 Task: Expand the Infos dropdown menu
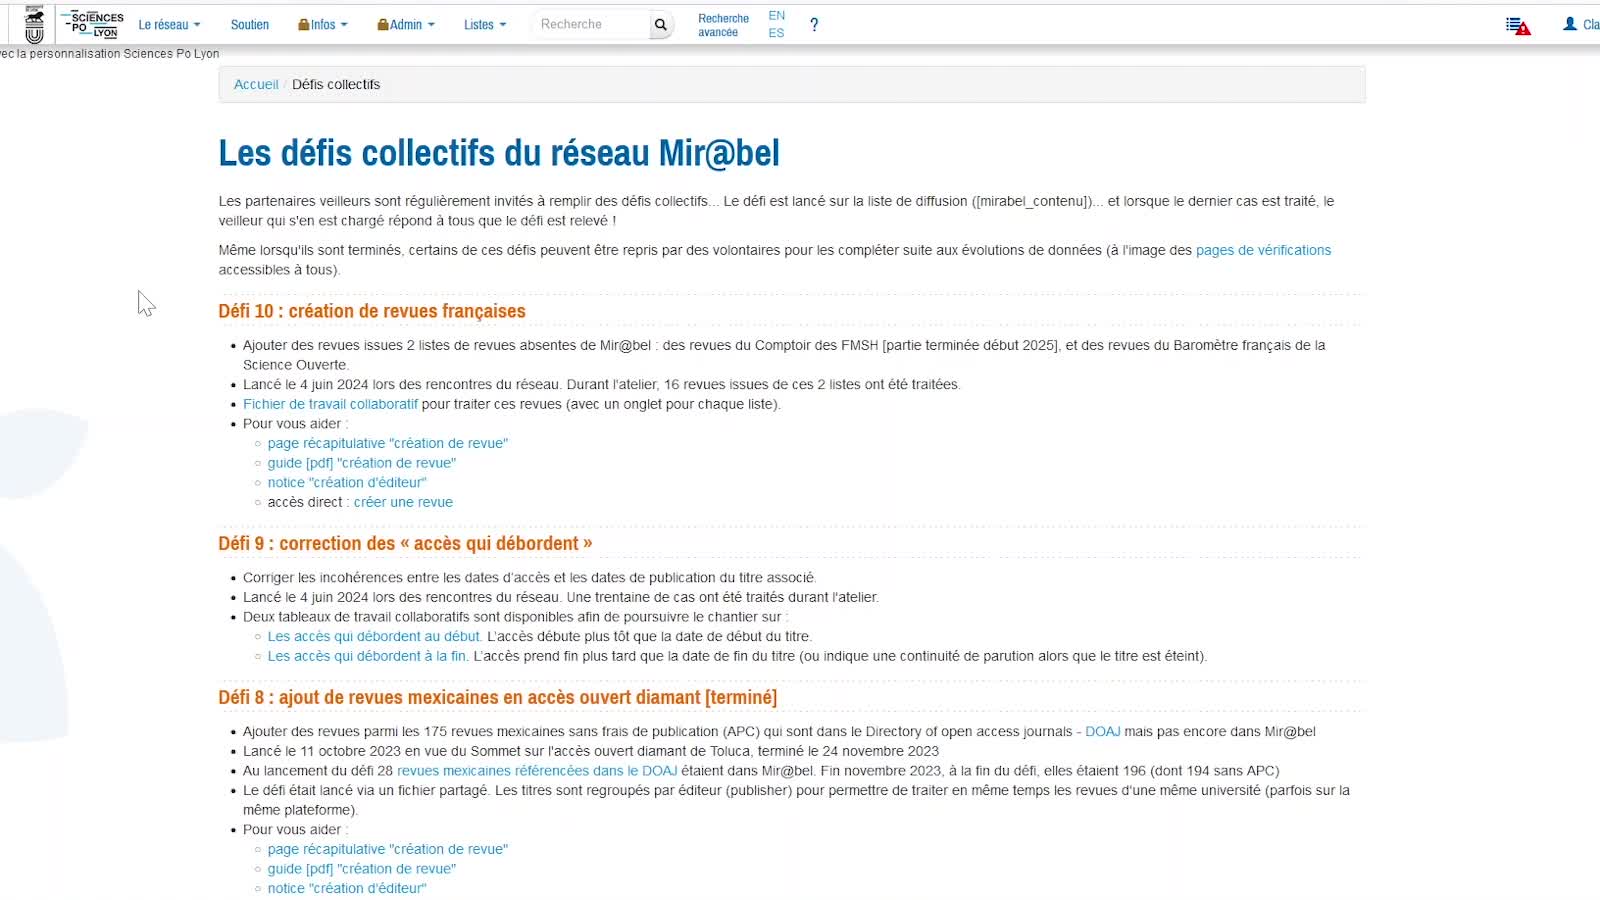click(x=323, y=25)
